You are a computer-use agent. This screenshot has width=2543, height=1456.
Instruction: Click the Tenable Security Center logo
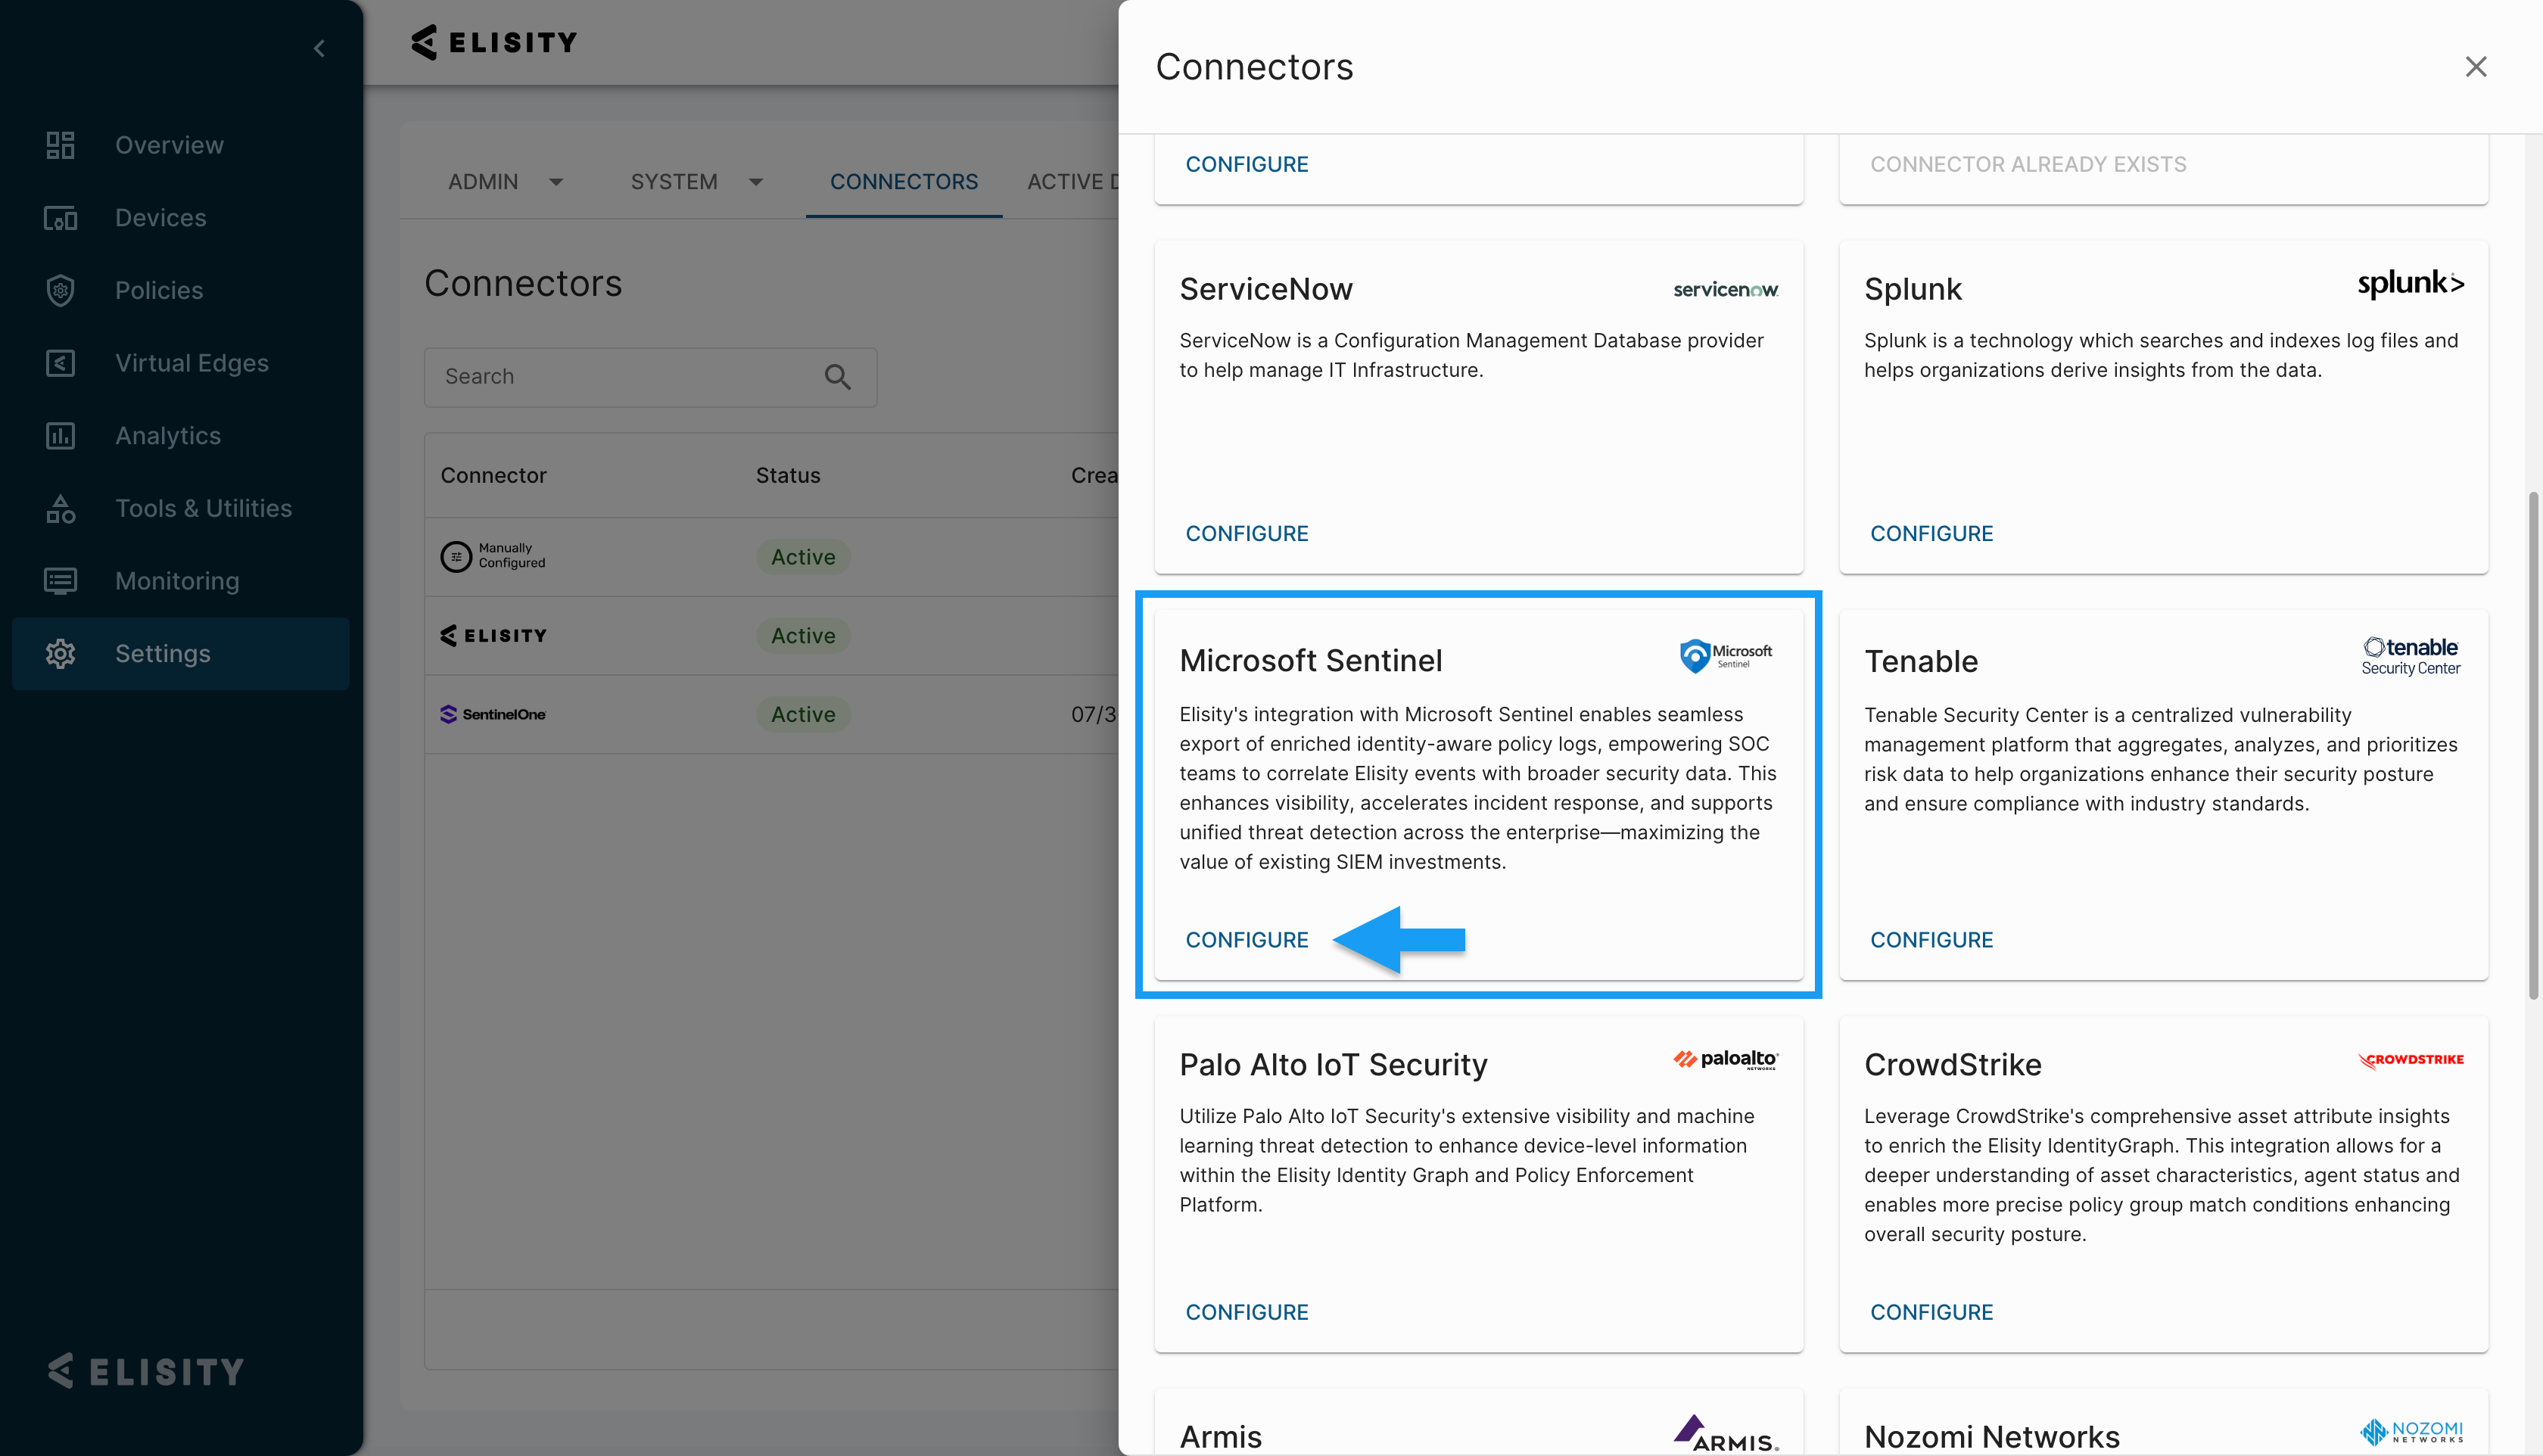point(2411,656)
